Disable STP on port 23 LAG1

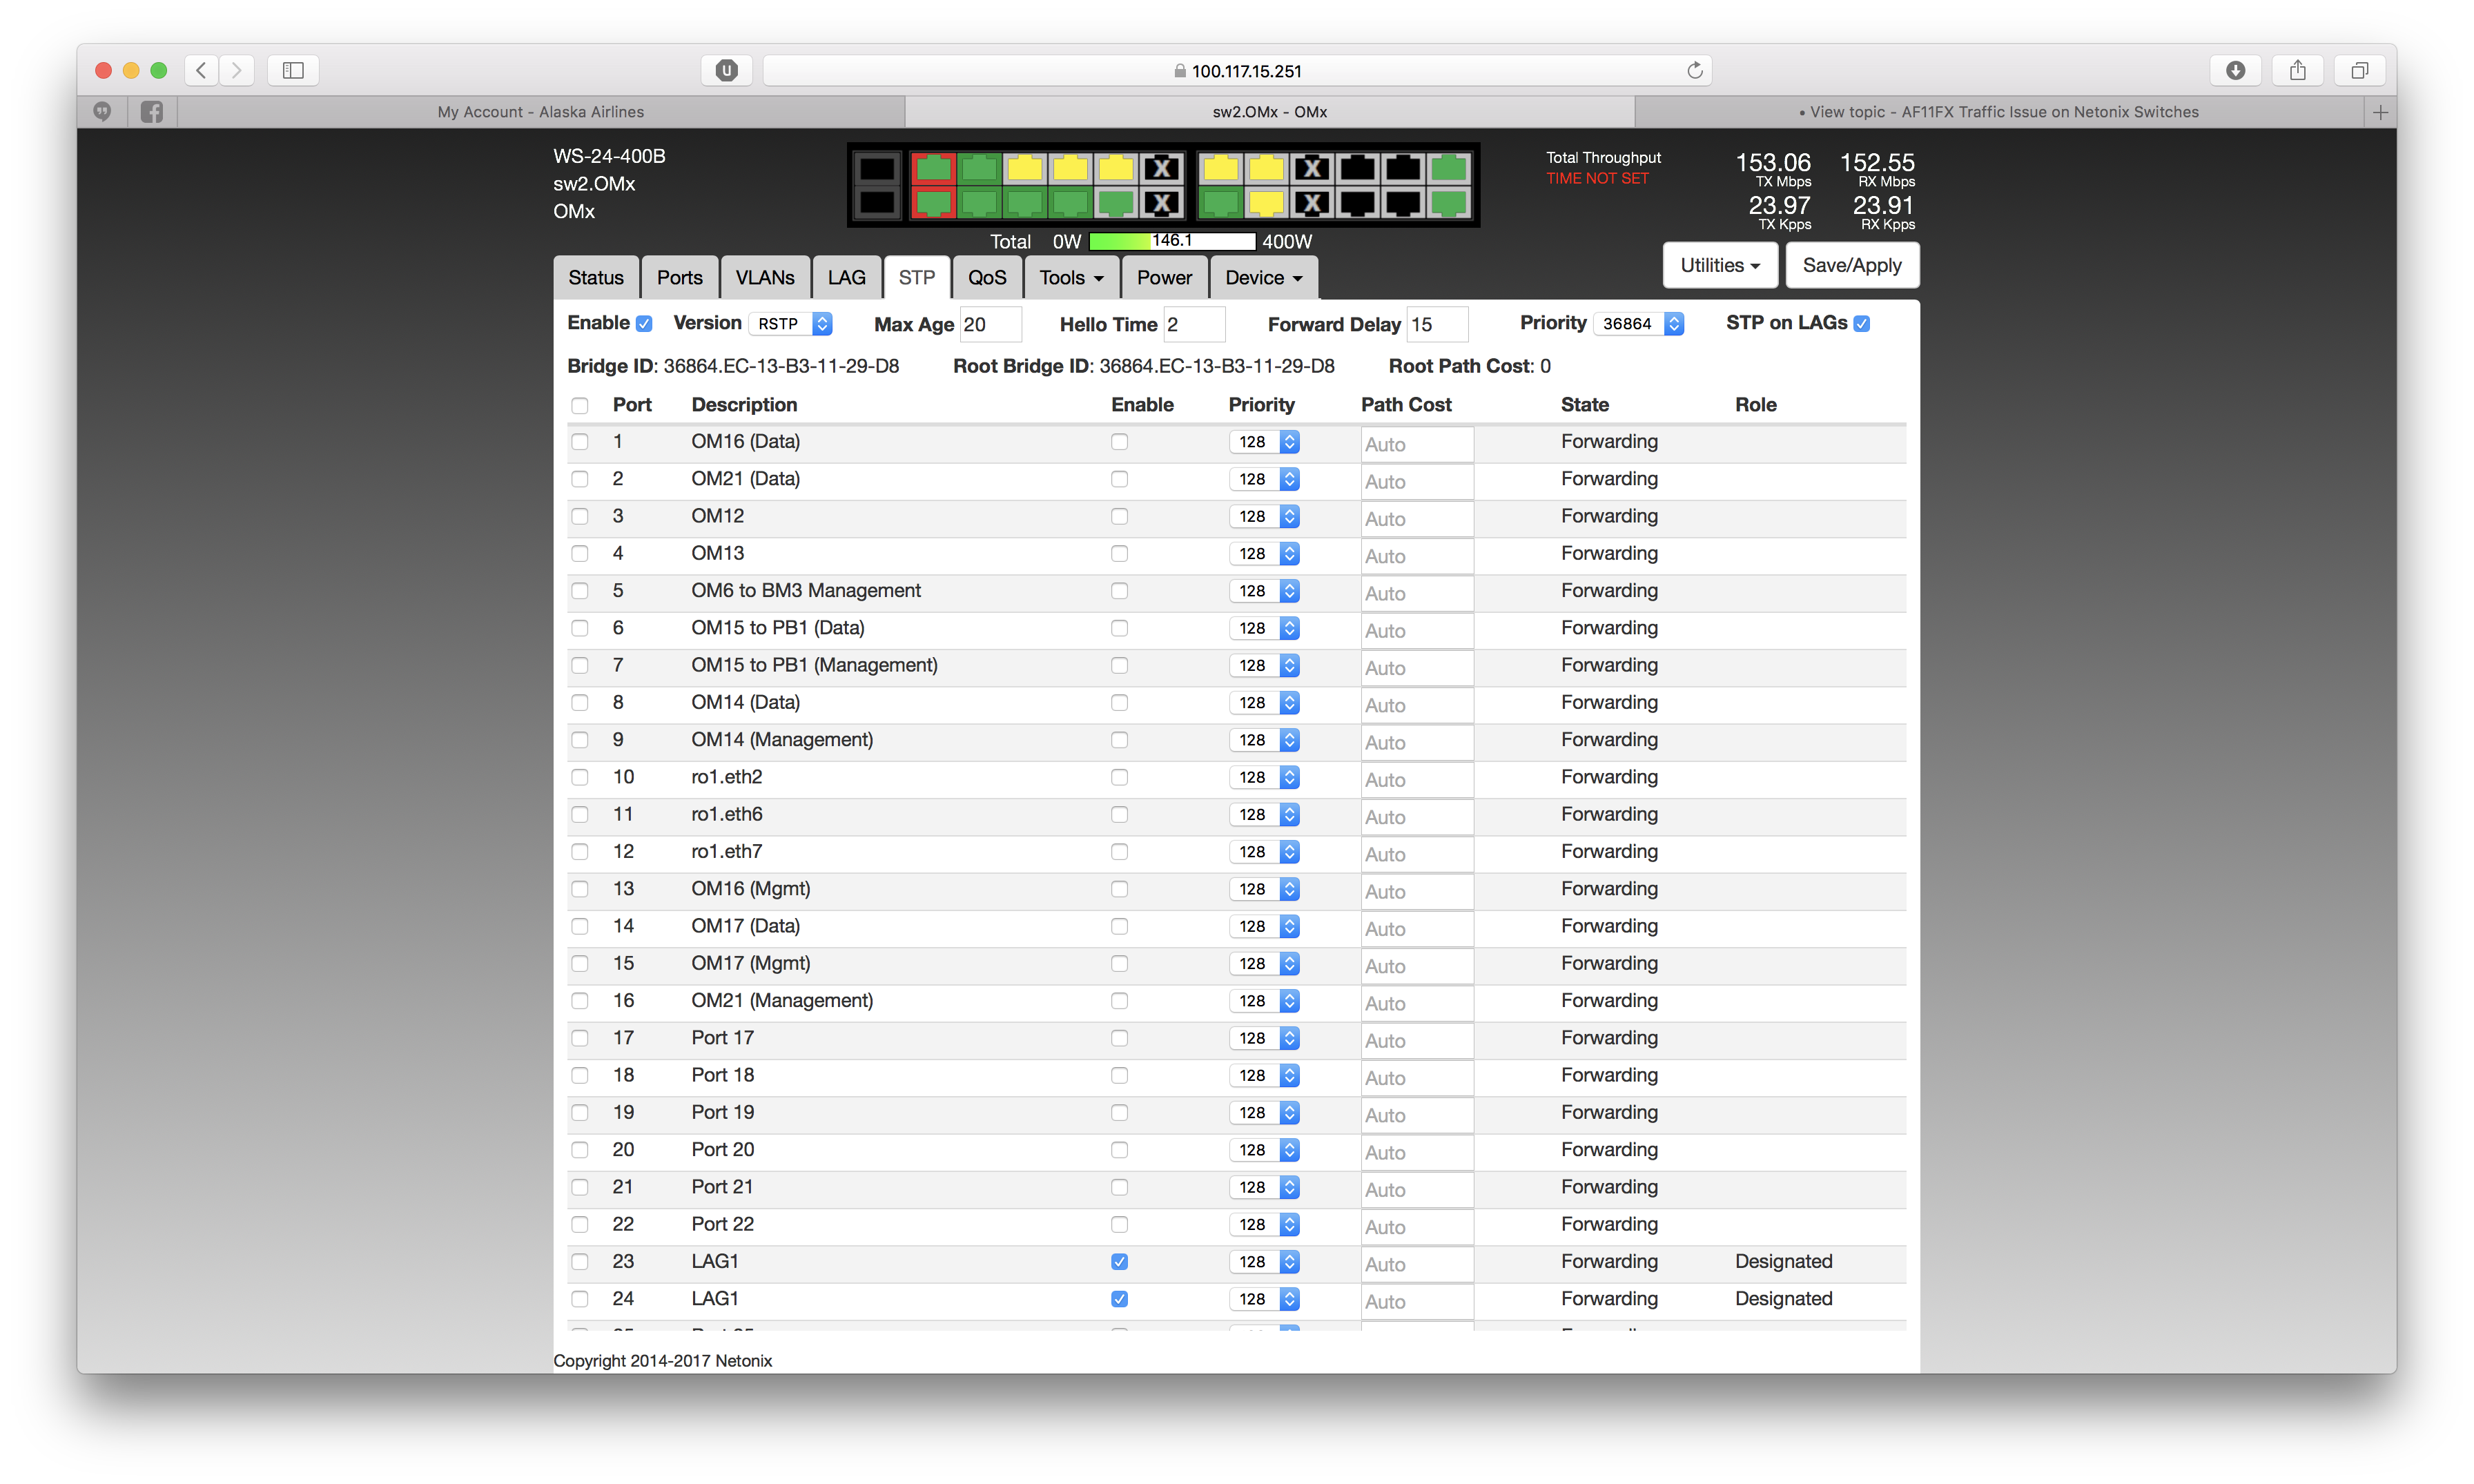point(1119,1262)
